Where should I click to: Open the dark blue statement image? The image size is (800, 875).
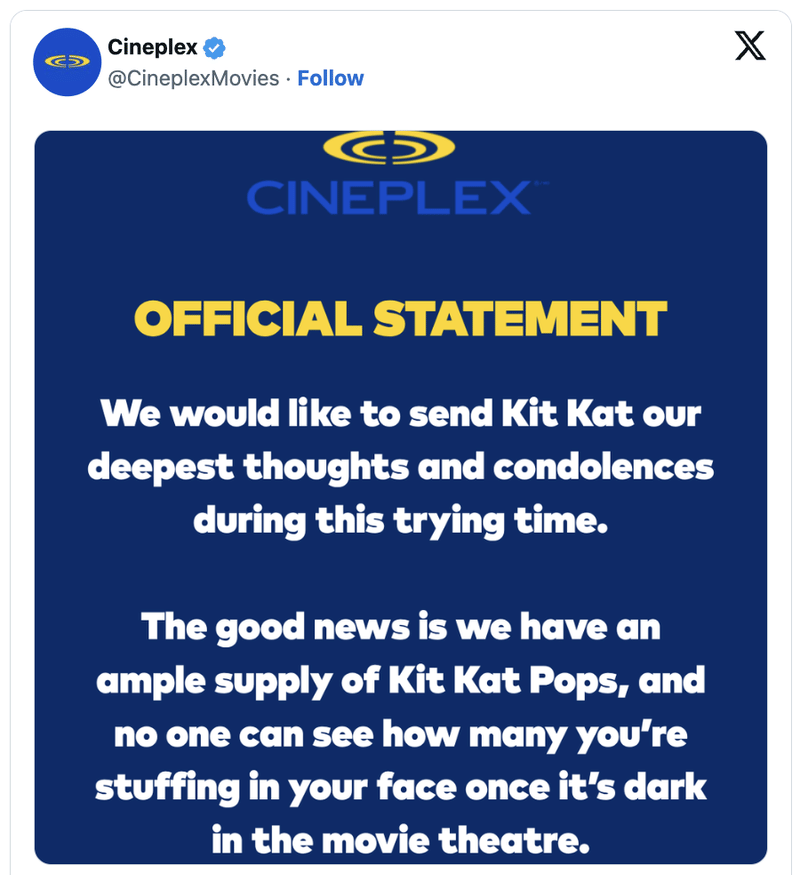400,560
